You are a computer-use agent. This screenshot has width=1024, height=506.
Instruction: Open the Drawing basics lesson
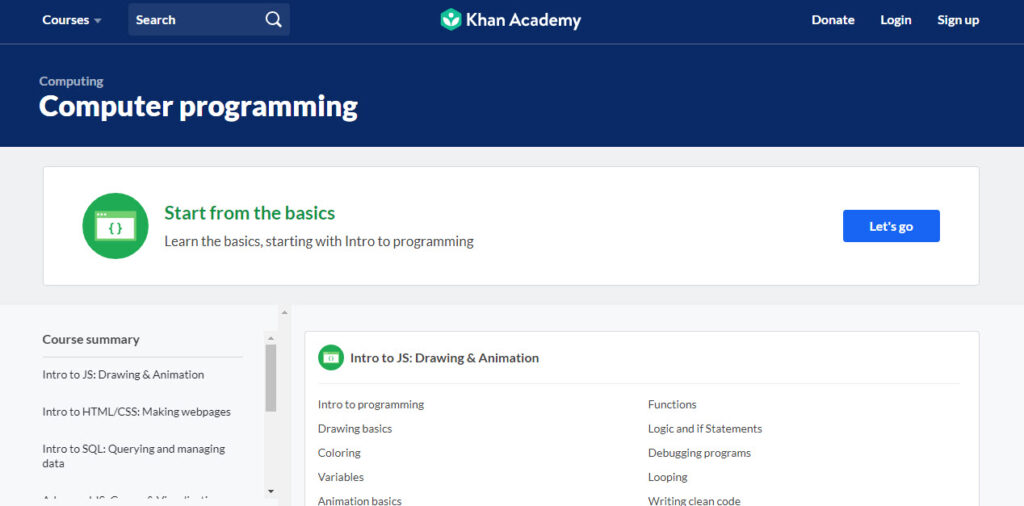coord(355,428)
